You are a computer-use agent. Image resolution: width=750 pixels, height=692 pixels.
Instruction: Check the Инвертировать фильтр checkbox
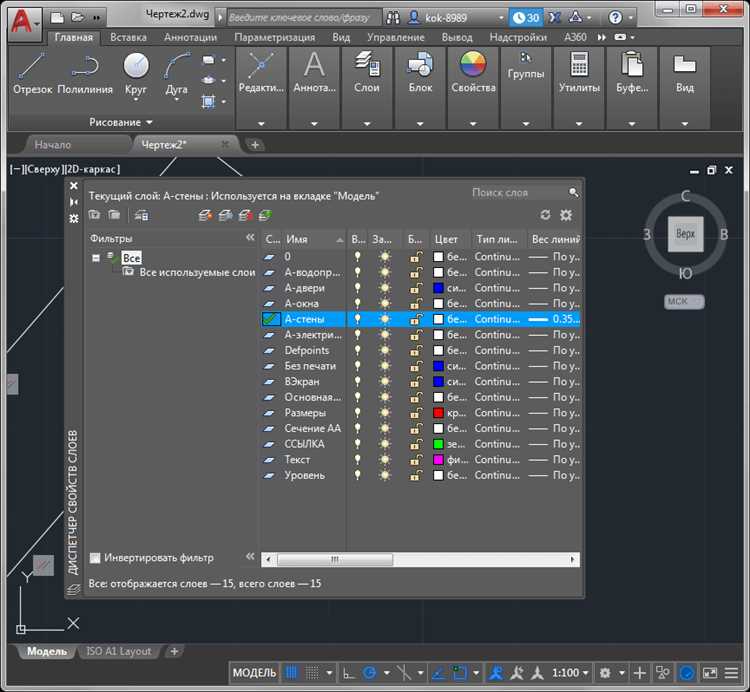click(x=95, y=558)
